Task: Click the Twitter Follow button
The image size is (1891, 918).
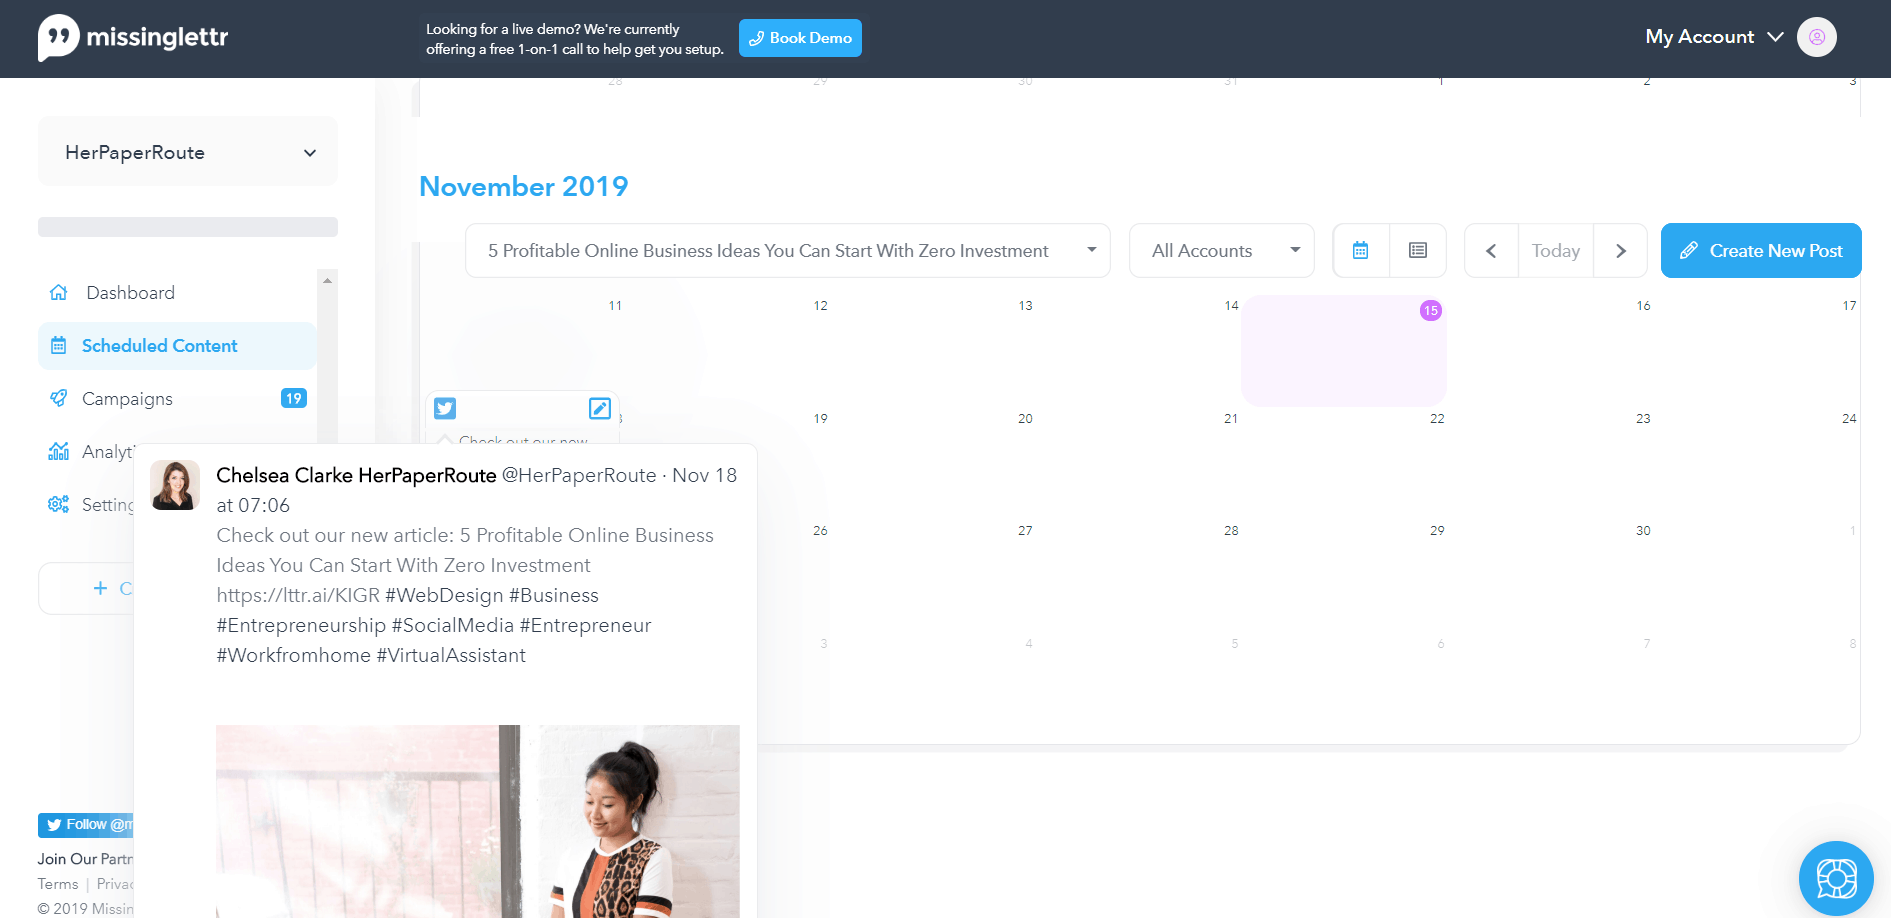Action: pos(86,825)
